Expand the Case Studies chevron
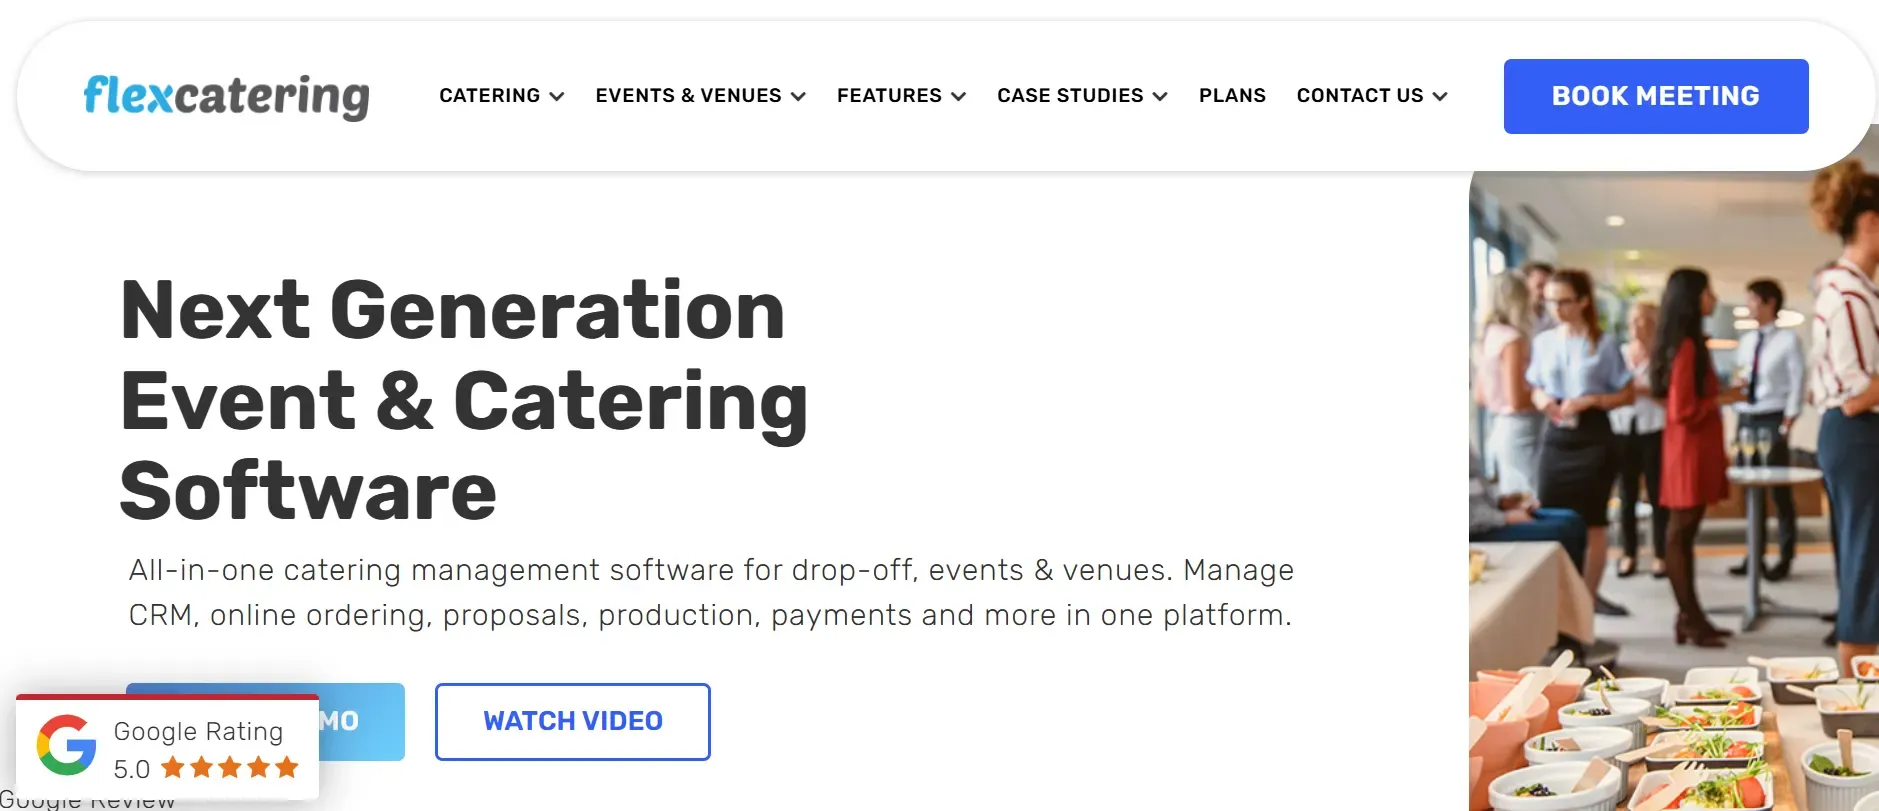Image resolution: width=1879 pixels, height=811 pixels. (x=1160, y=97)
